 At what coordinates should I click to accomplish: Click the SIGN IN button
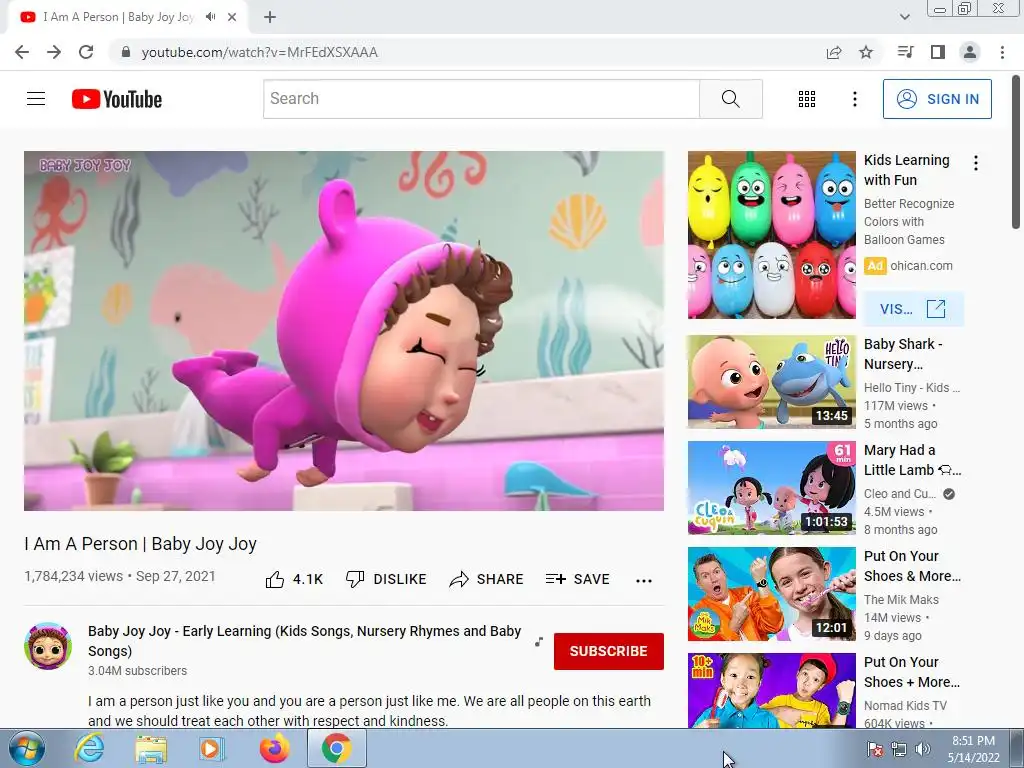pyautogui.click(x=937, y=99)
